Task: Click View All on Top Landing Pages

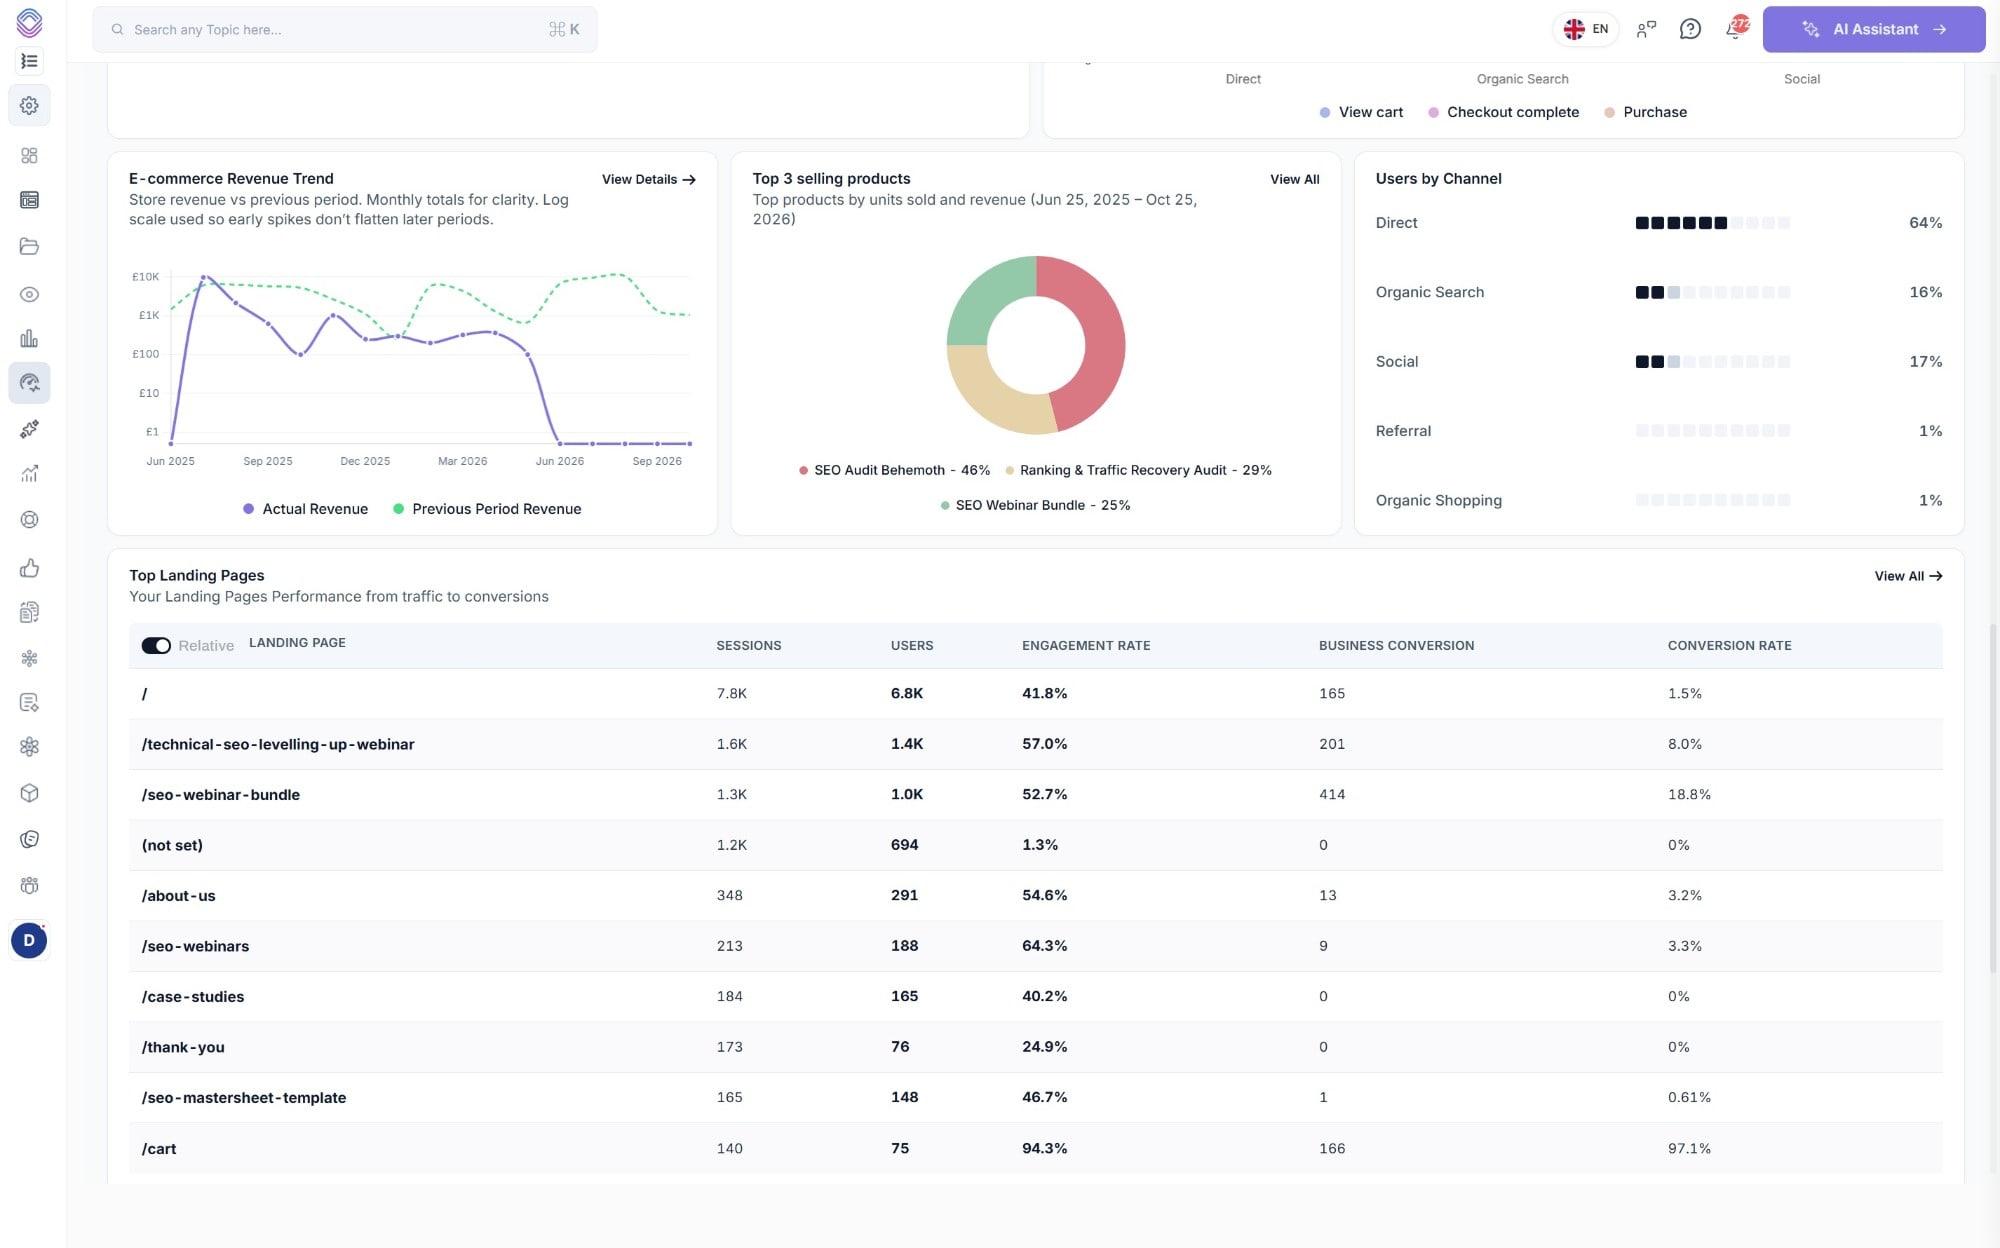Action: coord(1908,576)
